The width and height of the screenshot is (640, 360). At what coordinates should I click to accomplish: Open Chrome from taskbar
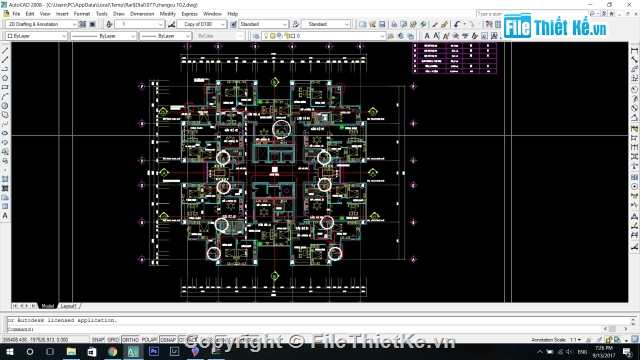point(112,351)
